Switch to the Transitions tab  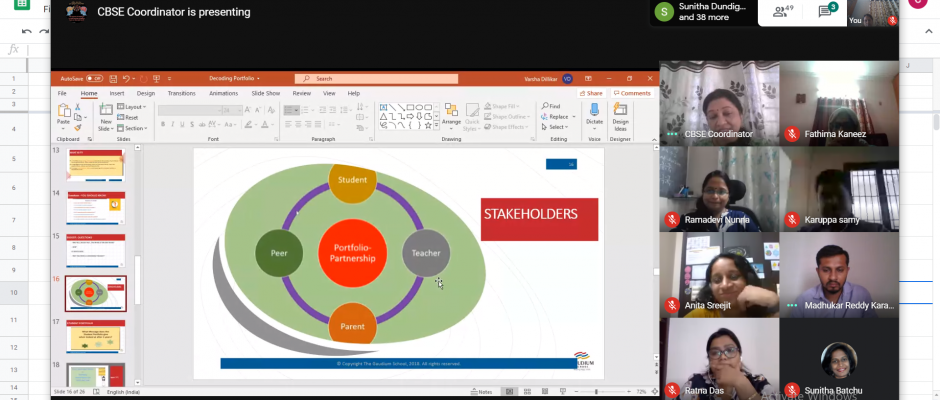pos(182,94)
